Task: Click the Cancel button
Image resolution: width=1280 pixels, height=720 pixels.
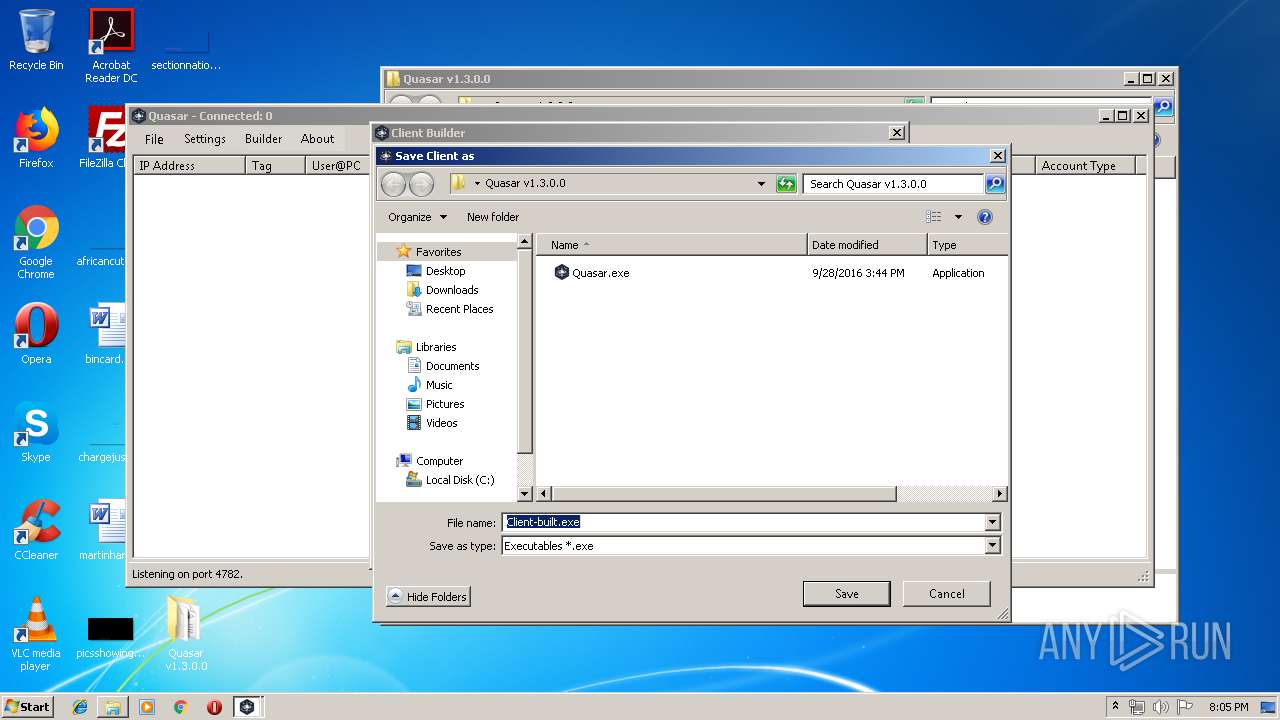Action: pyautogui.click(x=947, y=594)
